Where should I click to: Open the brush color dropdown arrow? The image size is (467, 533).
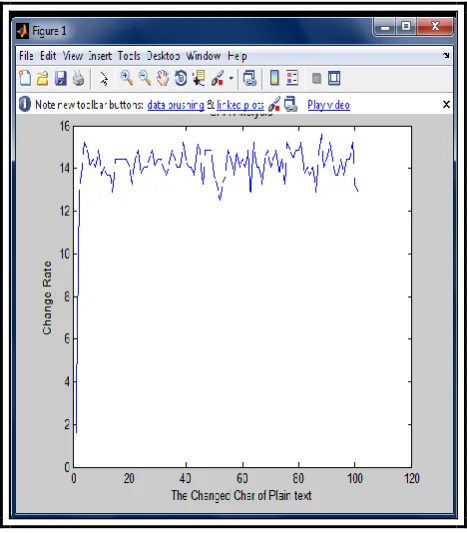tap(231, 78)
